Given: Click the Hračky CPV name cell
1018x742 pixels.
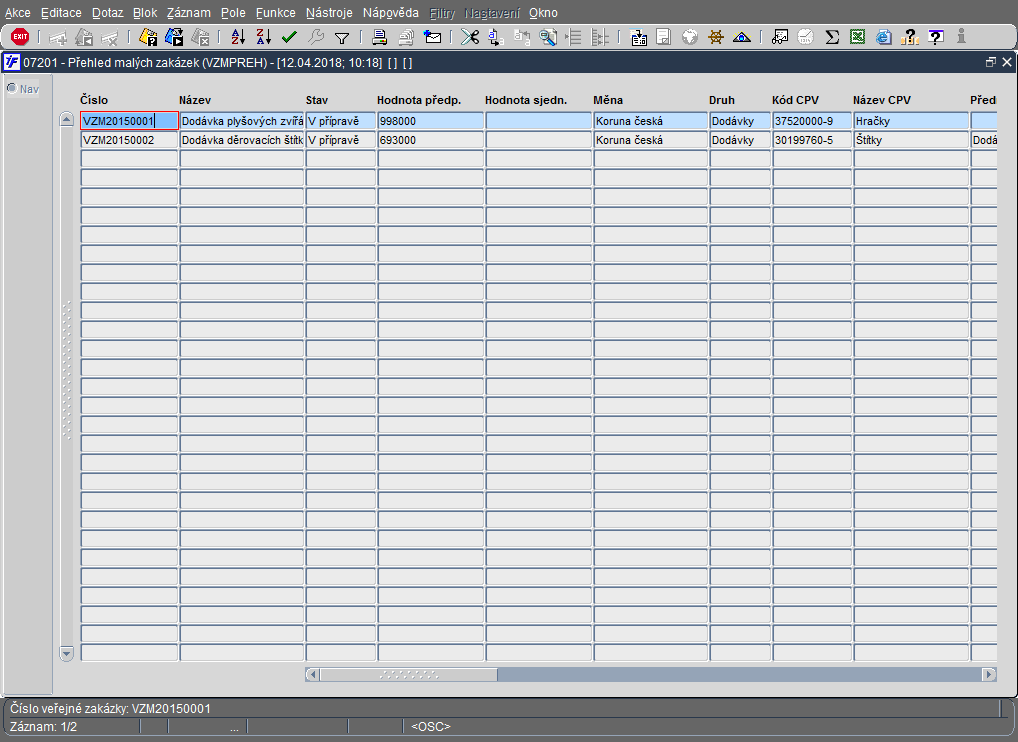Looking at the screenshot, I should click(911, 121).
